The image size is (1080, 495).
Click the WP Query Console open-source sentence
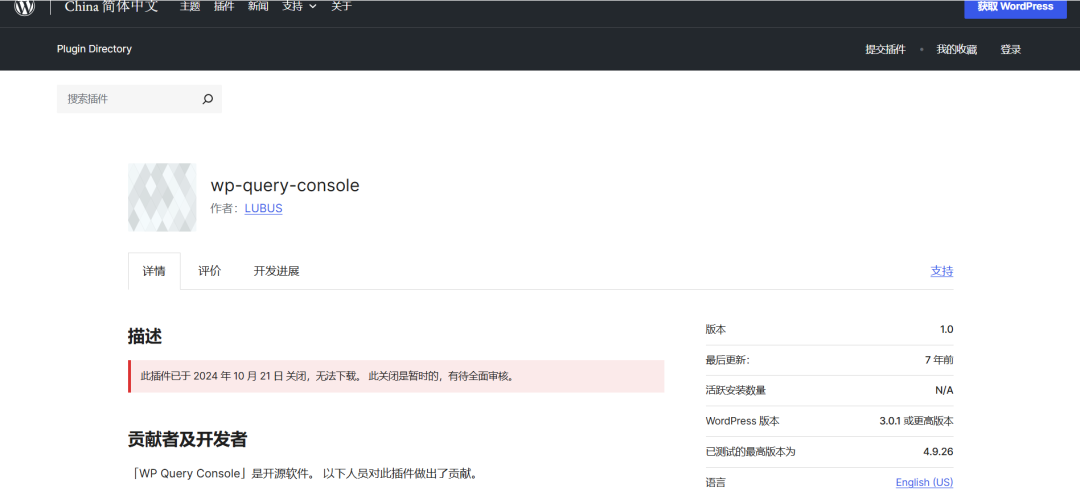click(302, 474)
